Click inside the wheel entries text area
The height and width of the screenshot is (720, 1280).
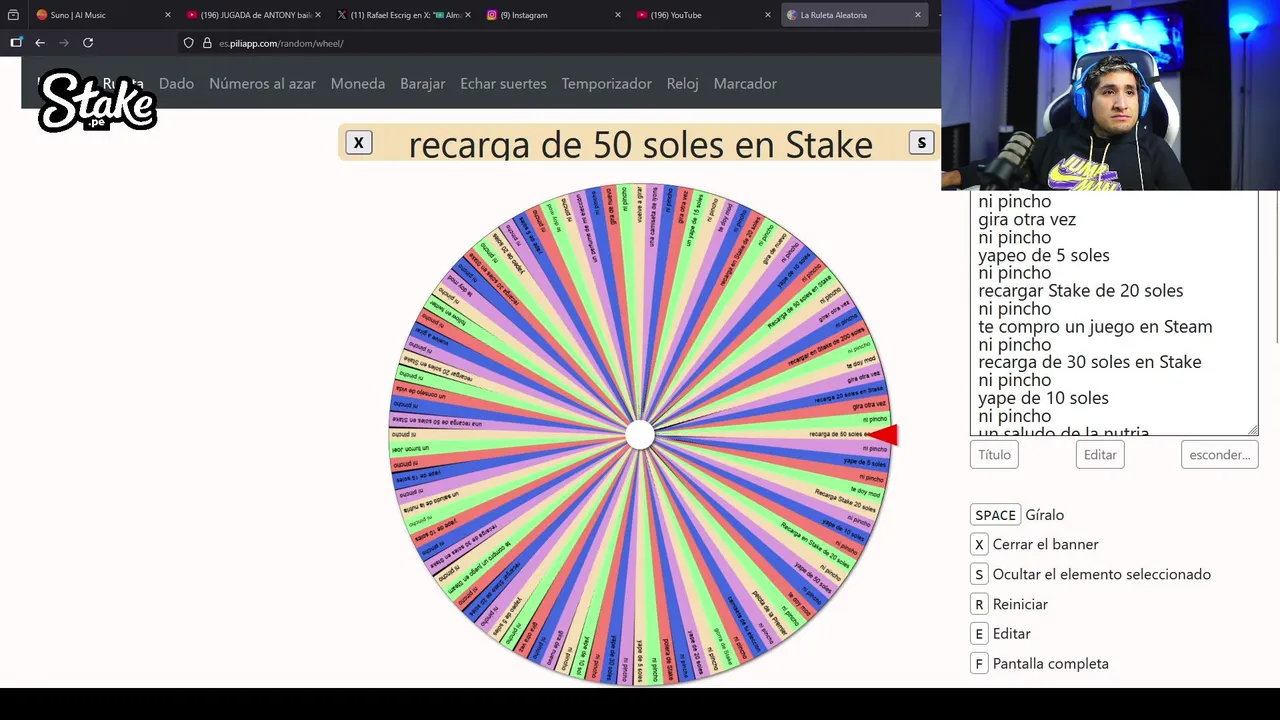click(x=1114, y=313)
